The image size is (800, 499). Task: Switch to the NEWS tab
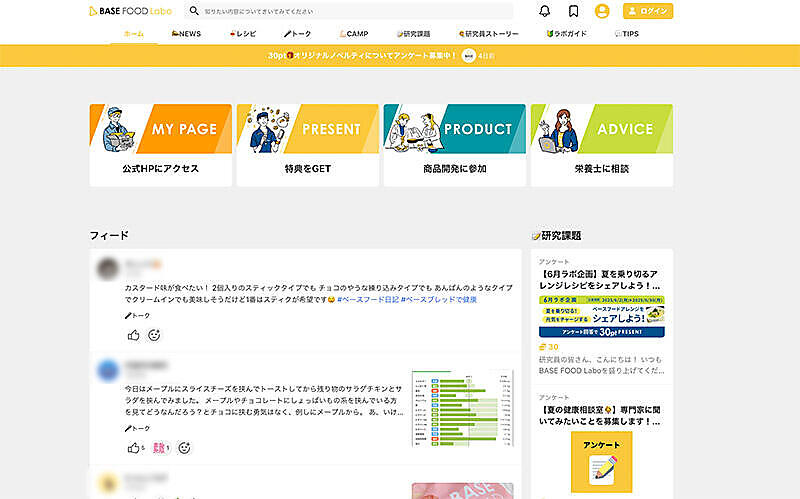tap(186, 34)
